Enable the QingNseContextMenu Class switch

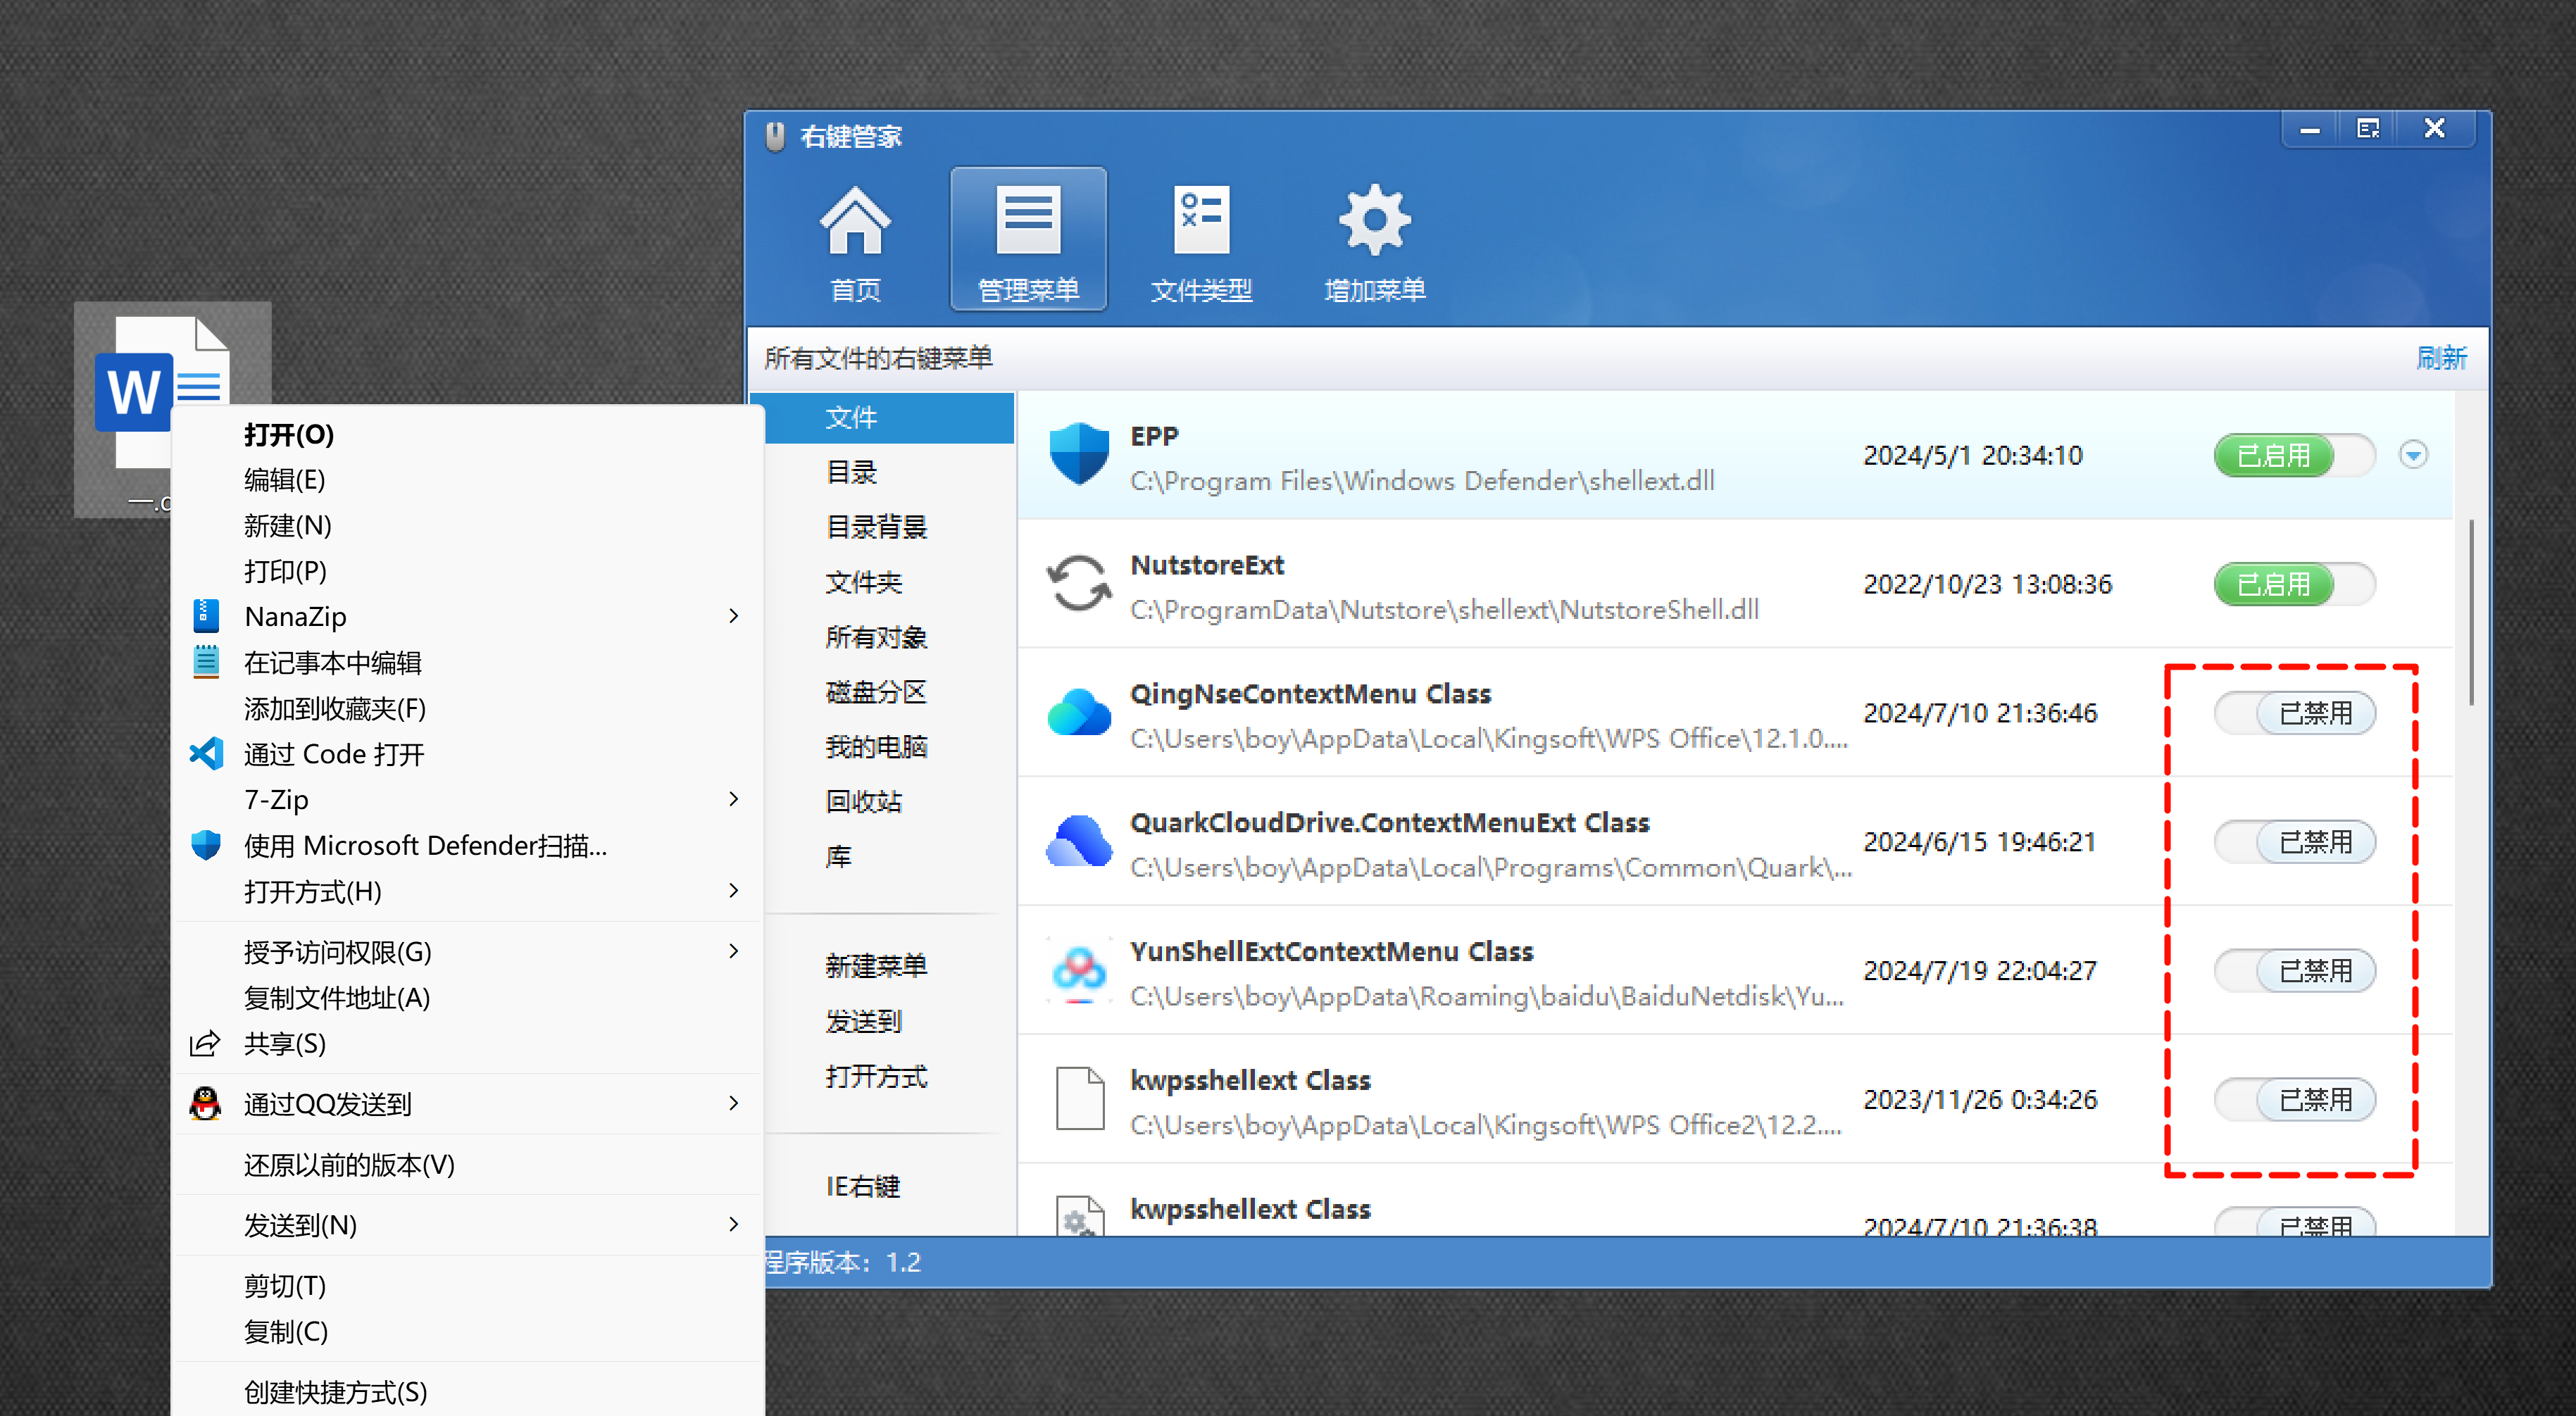tap(2294, 713)
